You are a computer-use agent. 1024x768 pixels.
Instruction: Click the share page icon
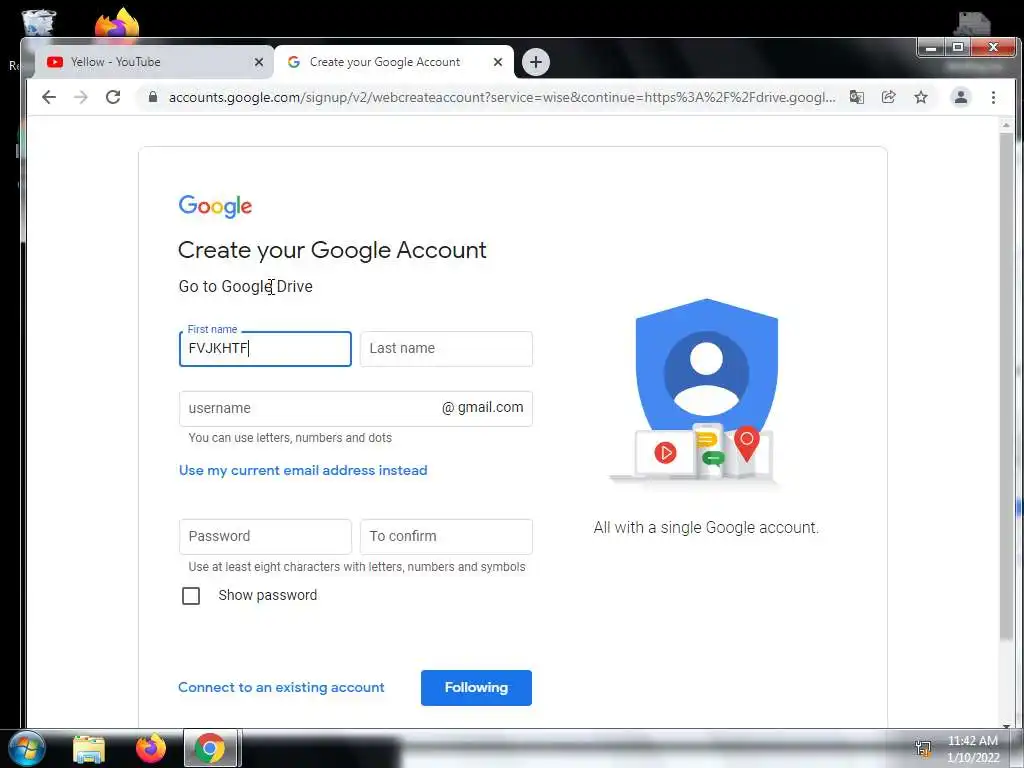click(889, 97)
